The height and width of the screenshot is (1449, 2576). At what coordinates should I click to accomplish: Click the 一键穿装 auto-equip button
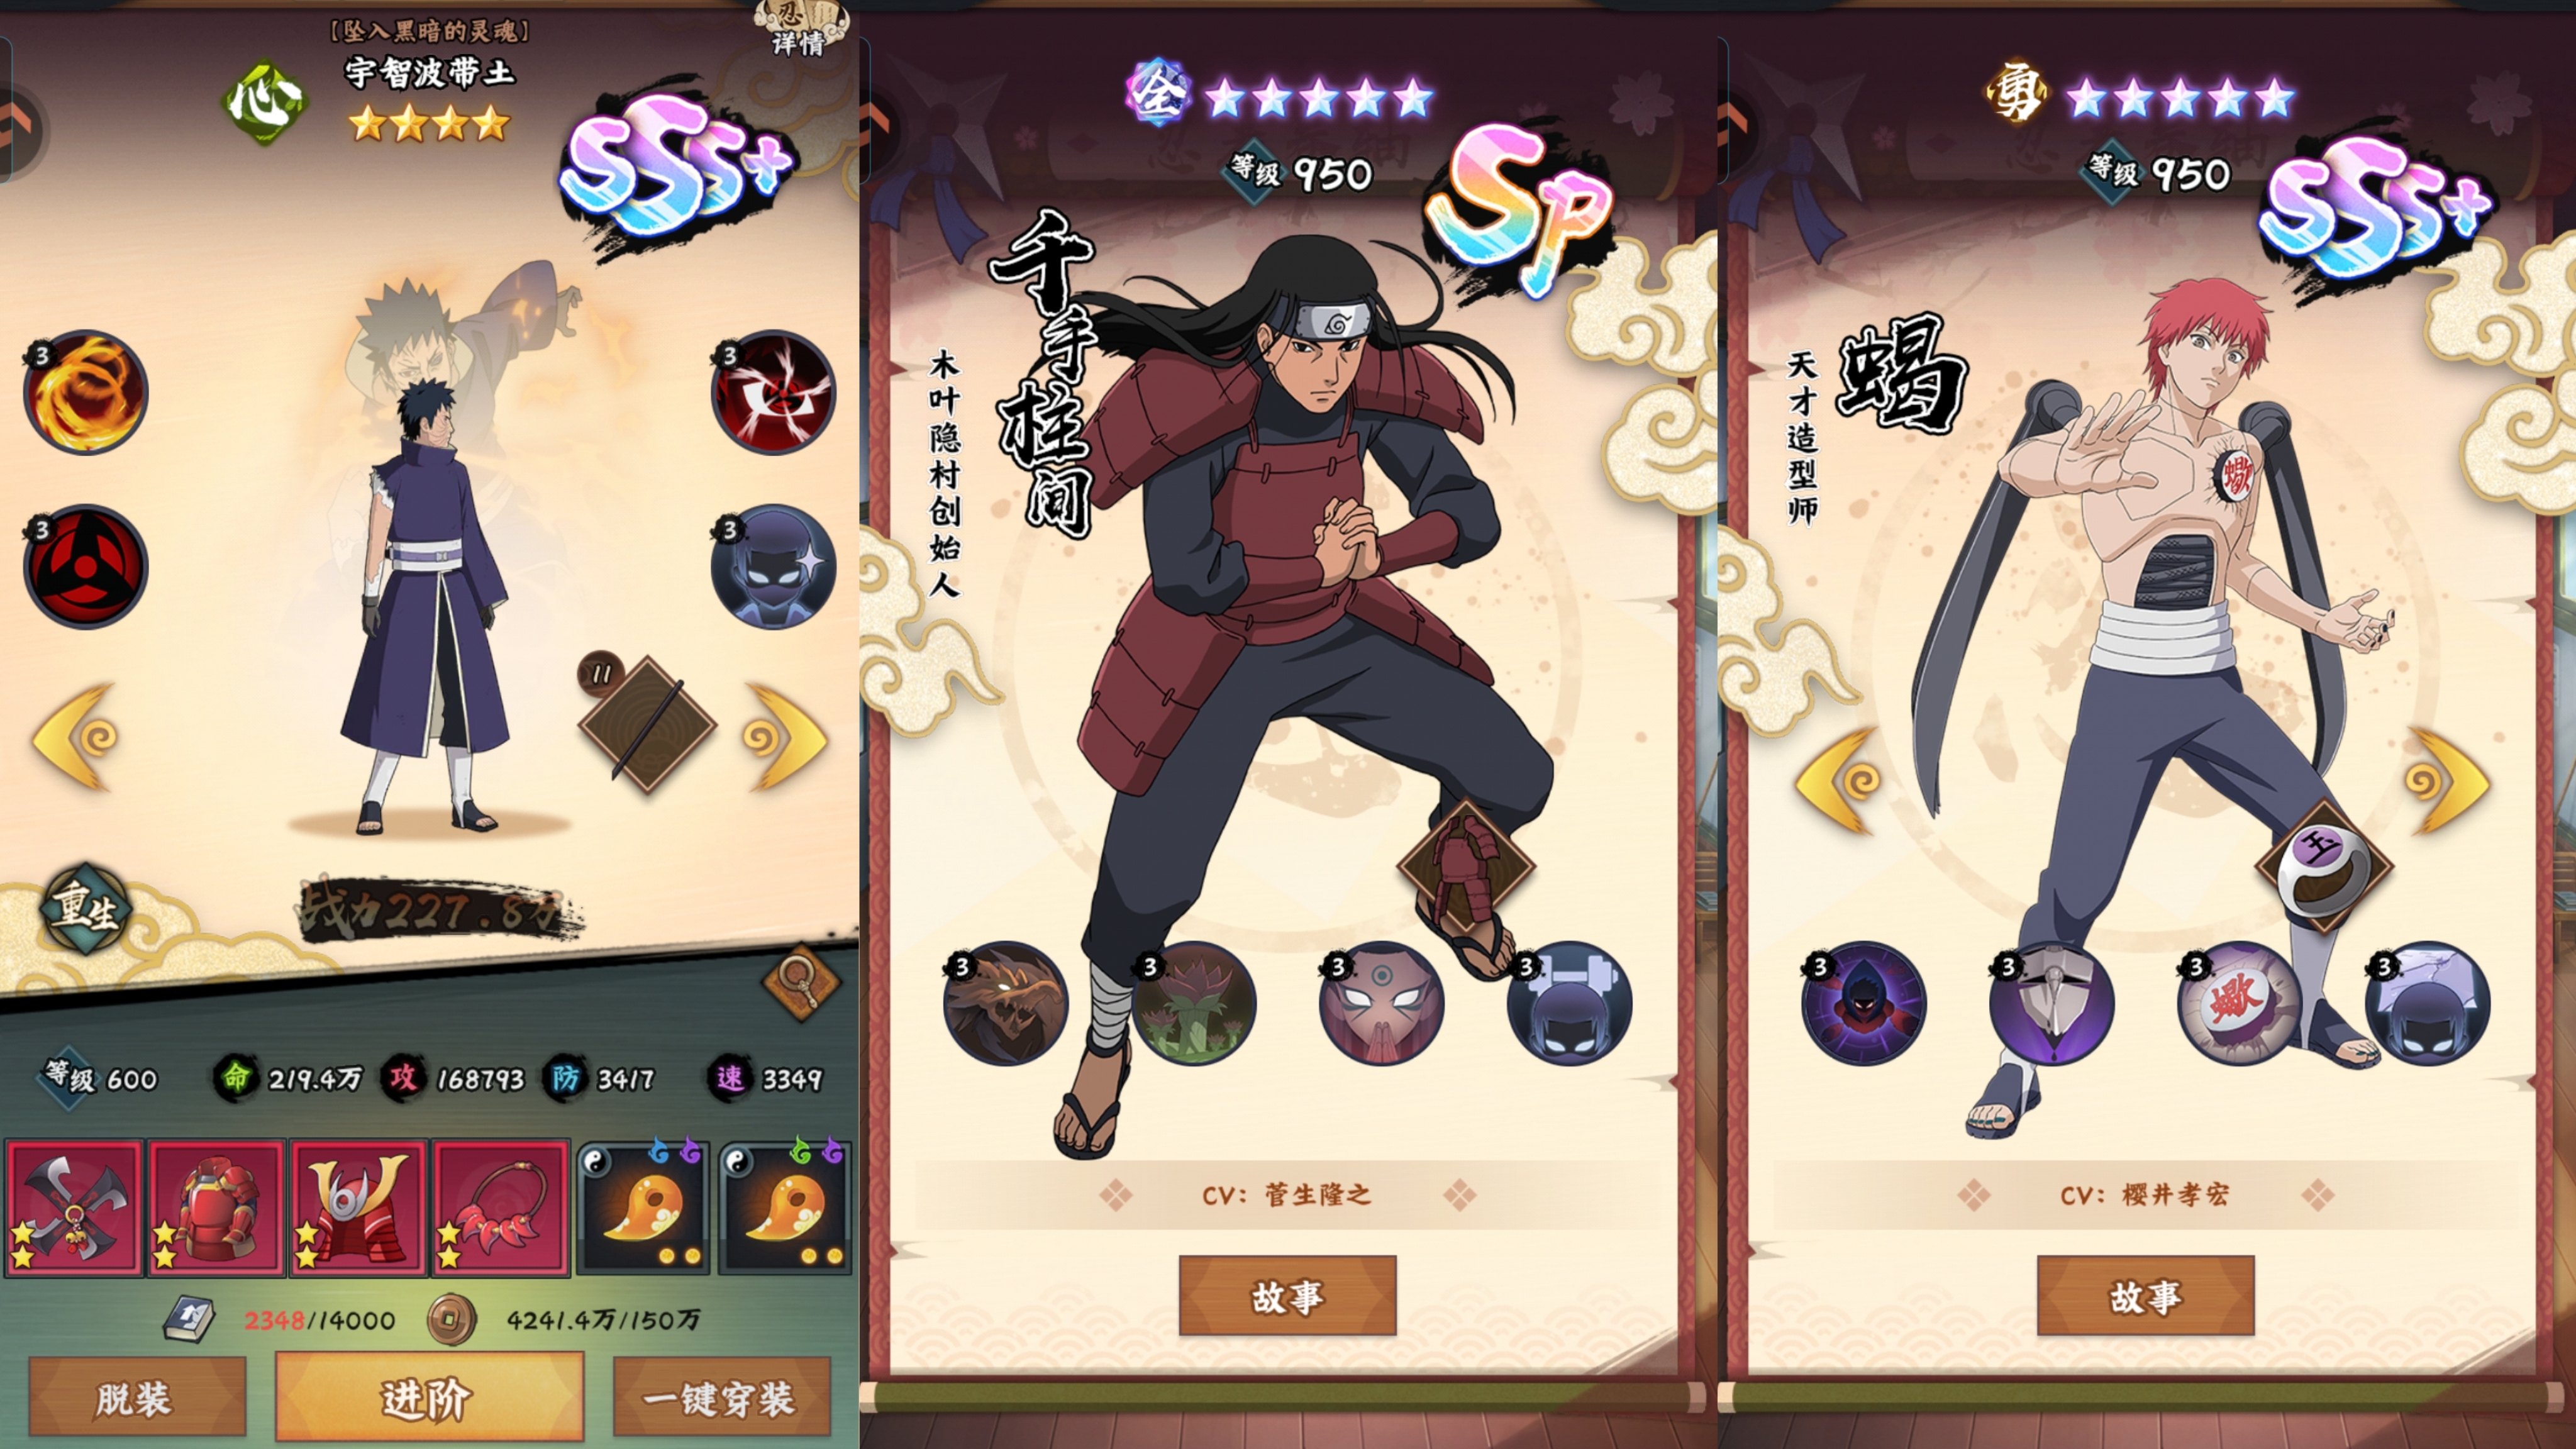coord(721,1397)
